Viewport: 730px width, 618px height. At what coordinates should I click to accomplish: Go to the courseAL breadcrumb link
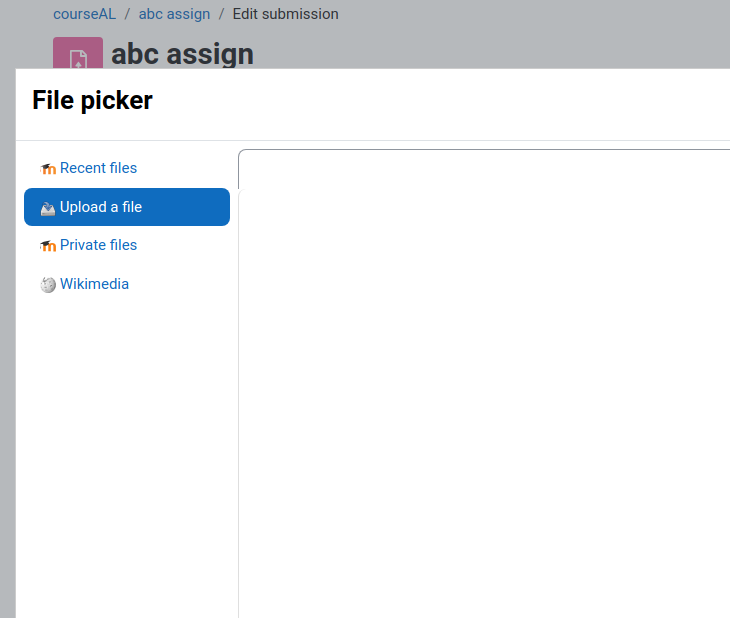[84, 14]
